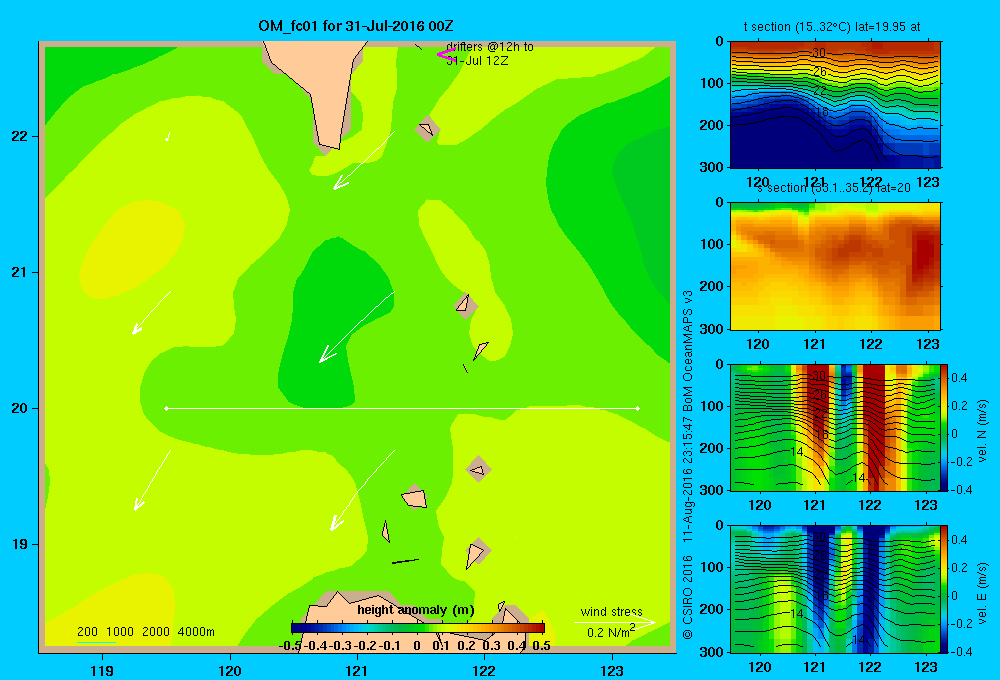This screenshot has width=1000, height=680.
Task: Click the "vel. N (m/s)" axis label
Action: pos(982,431)
